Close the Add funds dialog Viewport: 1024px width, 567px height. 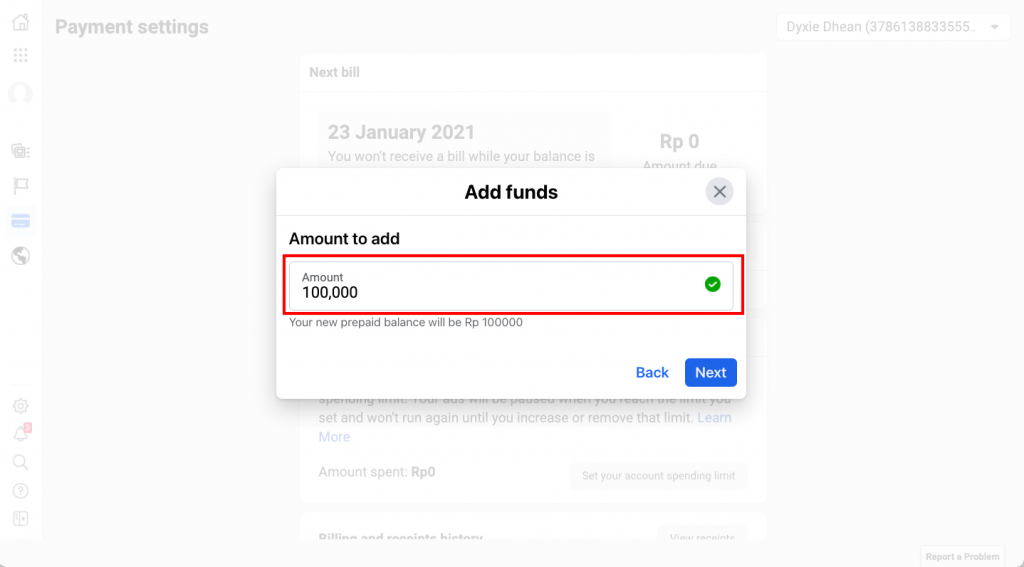(x=719, y=192)
